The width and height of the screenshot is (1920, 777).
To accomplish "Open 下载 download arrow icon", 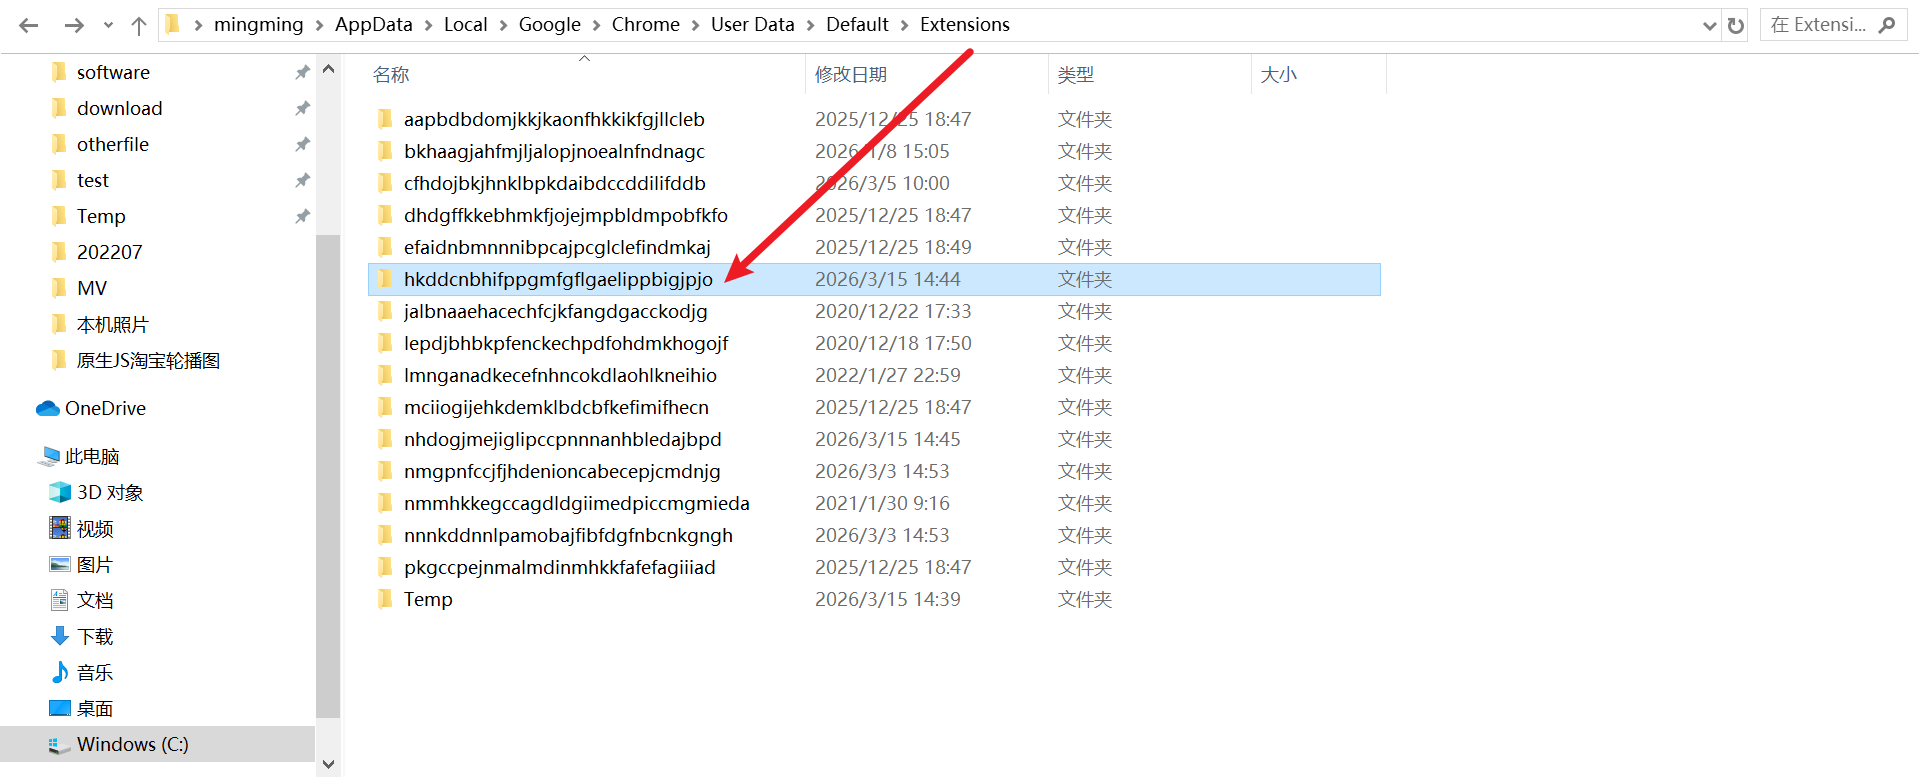I will (60, 636).
